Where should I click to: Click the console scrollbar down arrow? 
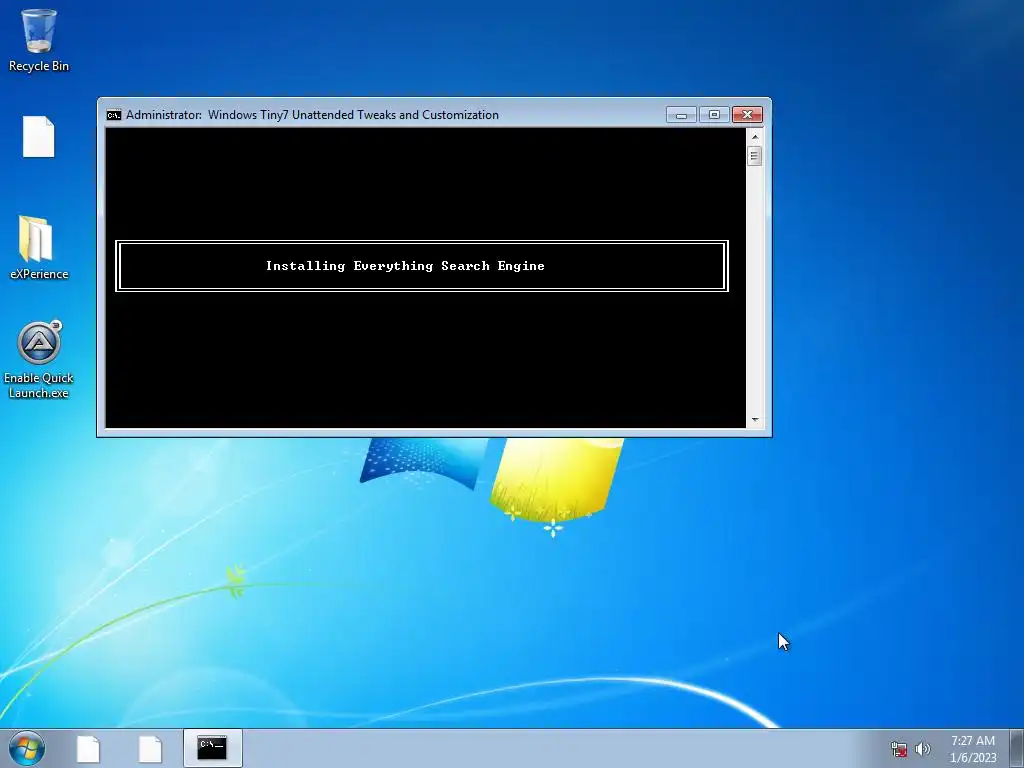point(755,420)
